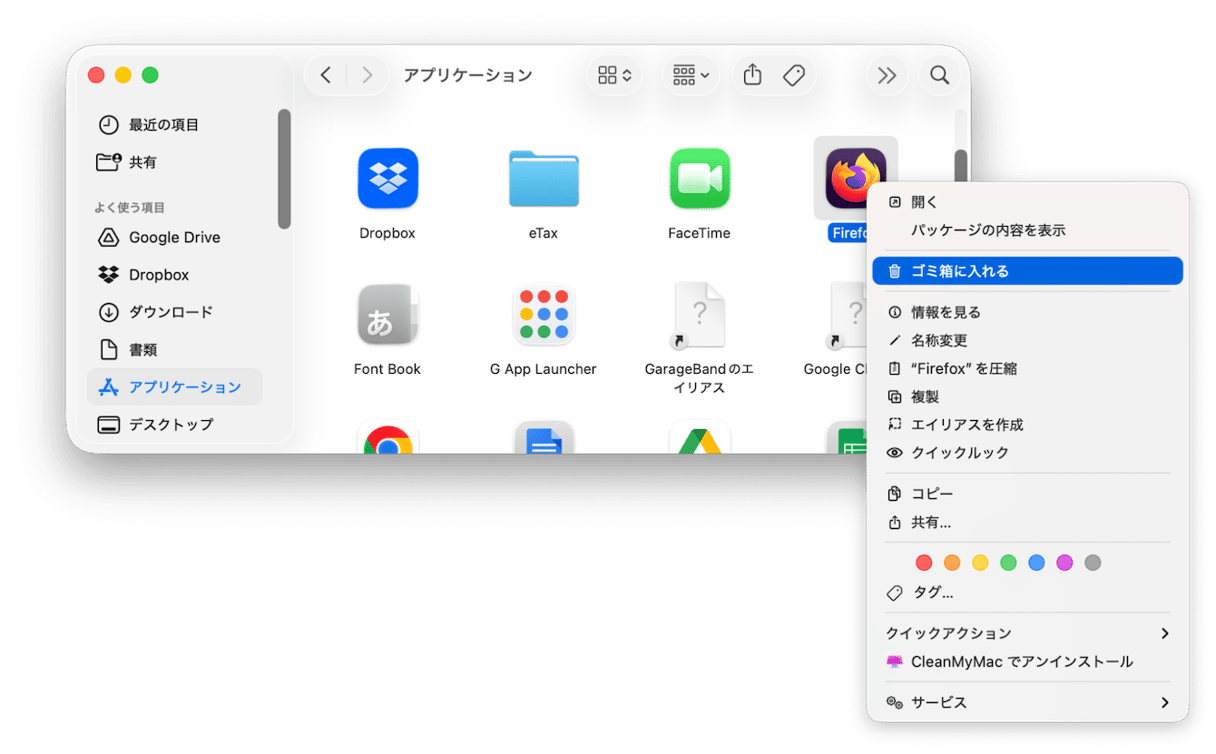Select the FaceTime app icon
The image size is (1216, 754).
[699, 178]
